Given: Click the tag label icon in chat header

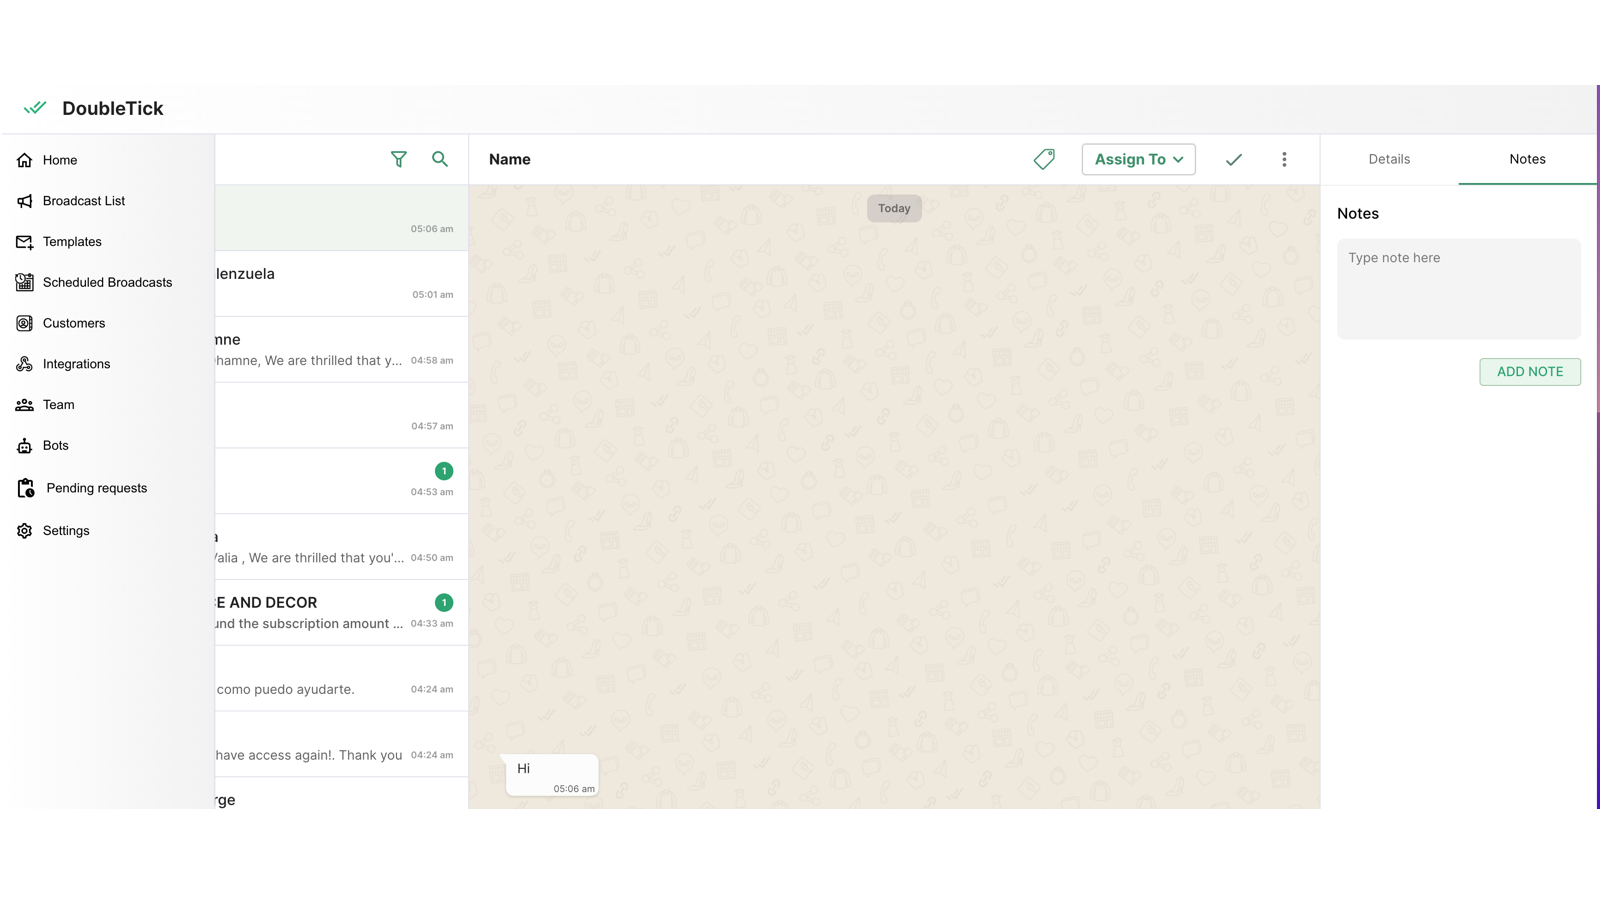Looking at the screenshot, I should (1044, 159).
